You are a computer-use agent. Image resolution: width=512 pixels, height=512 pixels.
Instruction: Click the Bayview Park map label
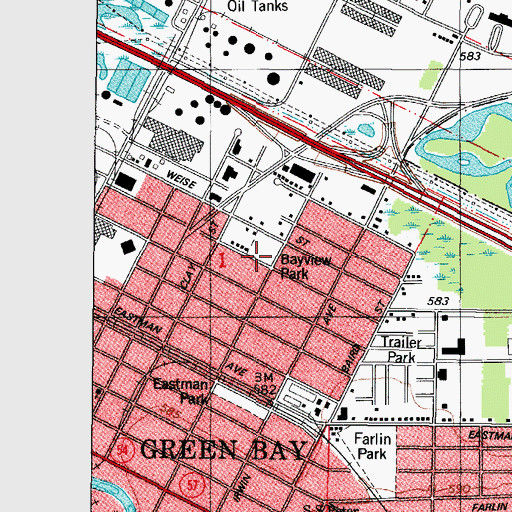[x=306, y=267]
